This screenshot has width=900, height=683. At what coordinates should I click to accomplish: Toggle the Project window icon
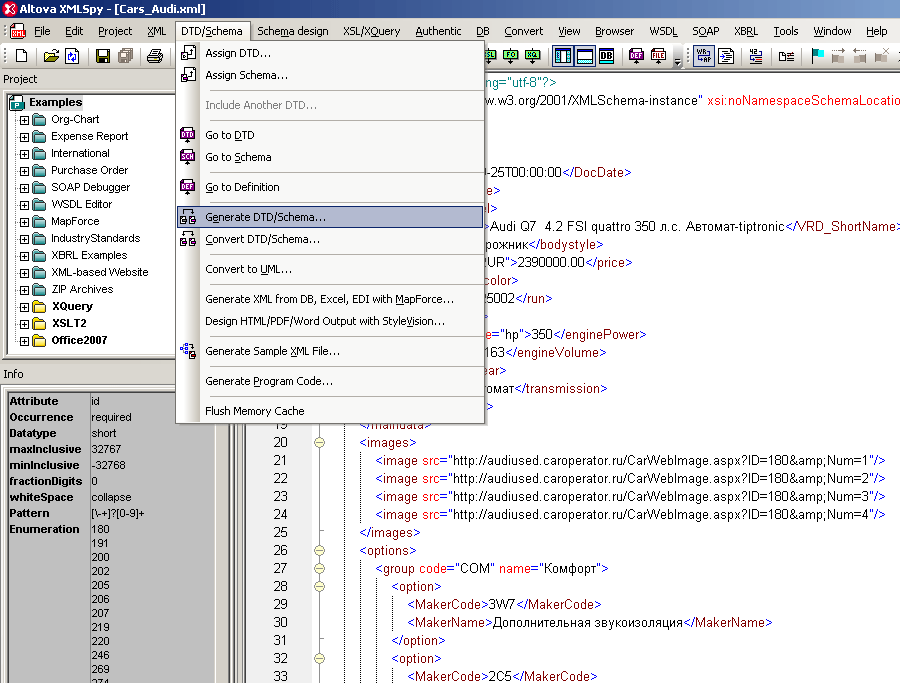pos(563,56)
